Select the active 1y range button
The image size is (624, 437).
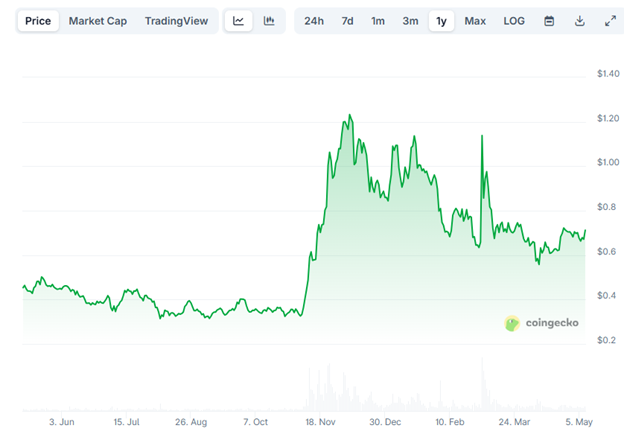click(441, 21)
